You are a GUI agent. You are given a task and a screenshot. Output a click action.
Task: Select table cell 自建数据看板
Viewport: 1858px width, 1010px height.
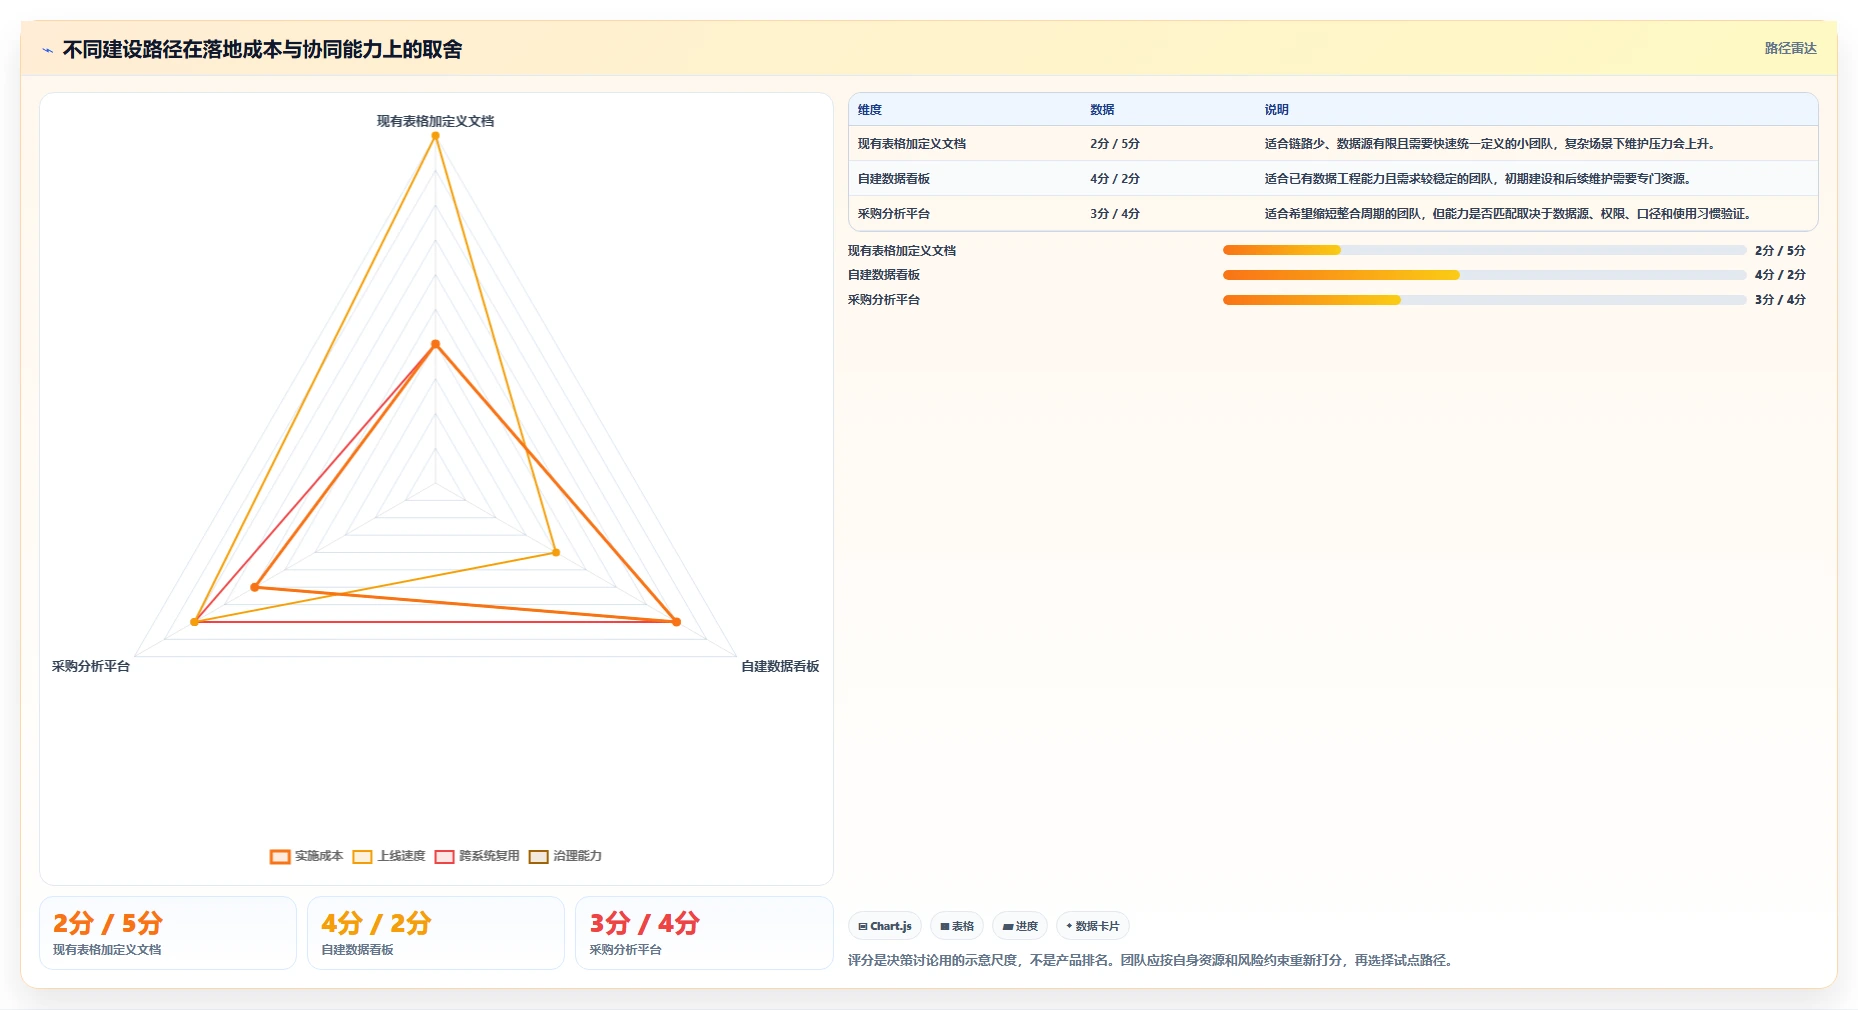tap(894, 179)
